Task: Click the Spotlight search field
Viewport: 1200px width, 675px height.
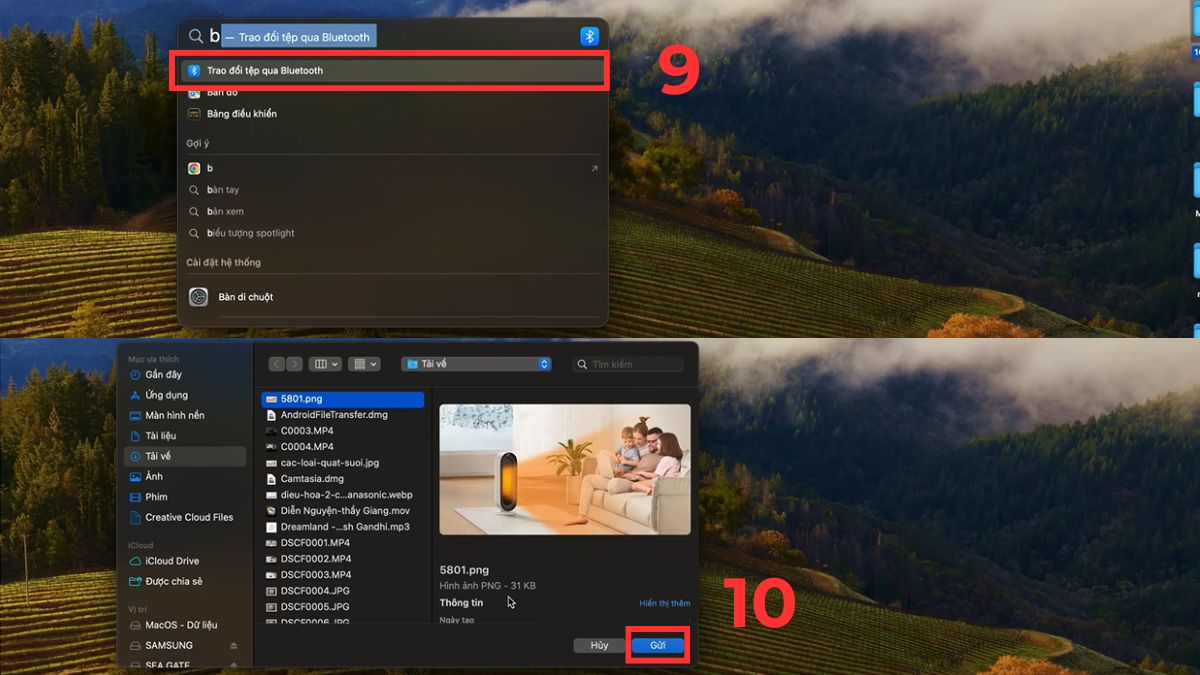Action: (392, 37)
